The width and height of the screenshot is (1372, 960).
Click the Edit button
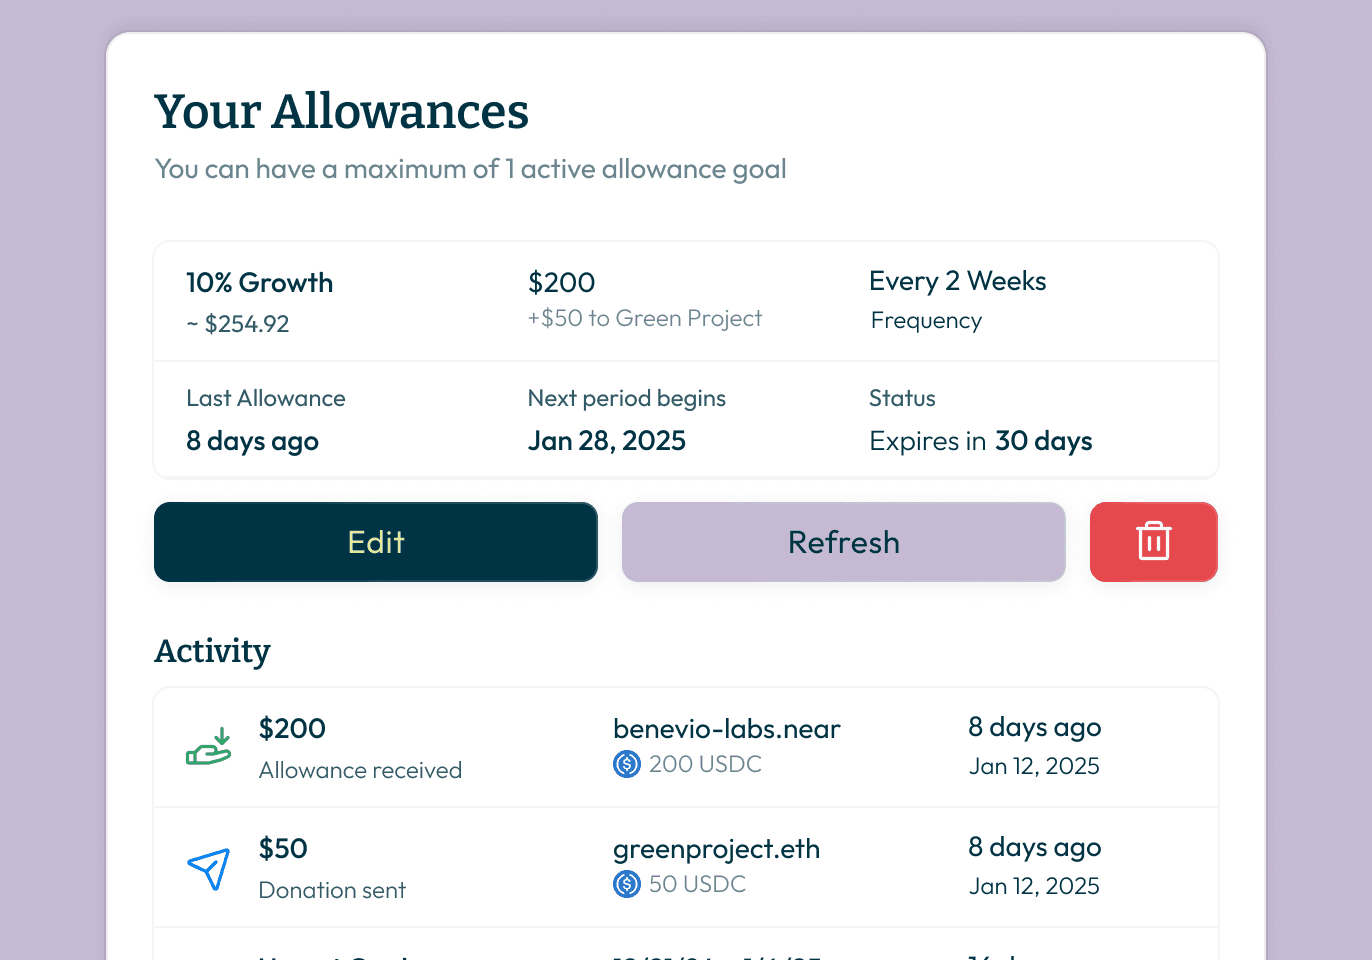tap(376, 541)
